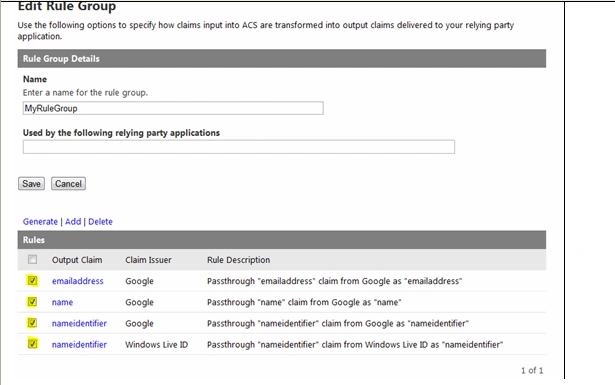
Task: Open the Google nameidentifier claim link
Action: click(x=79, y=323)
